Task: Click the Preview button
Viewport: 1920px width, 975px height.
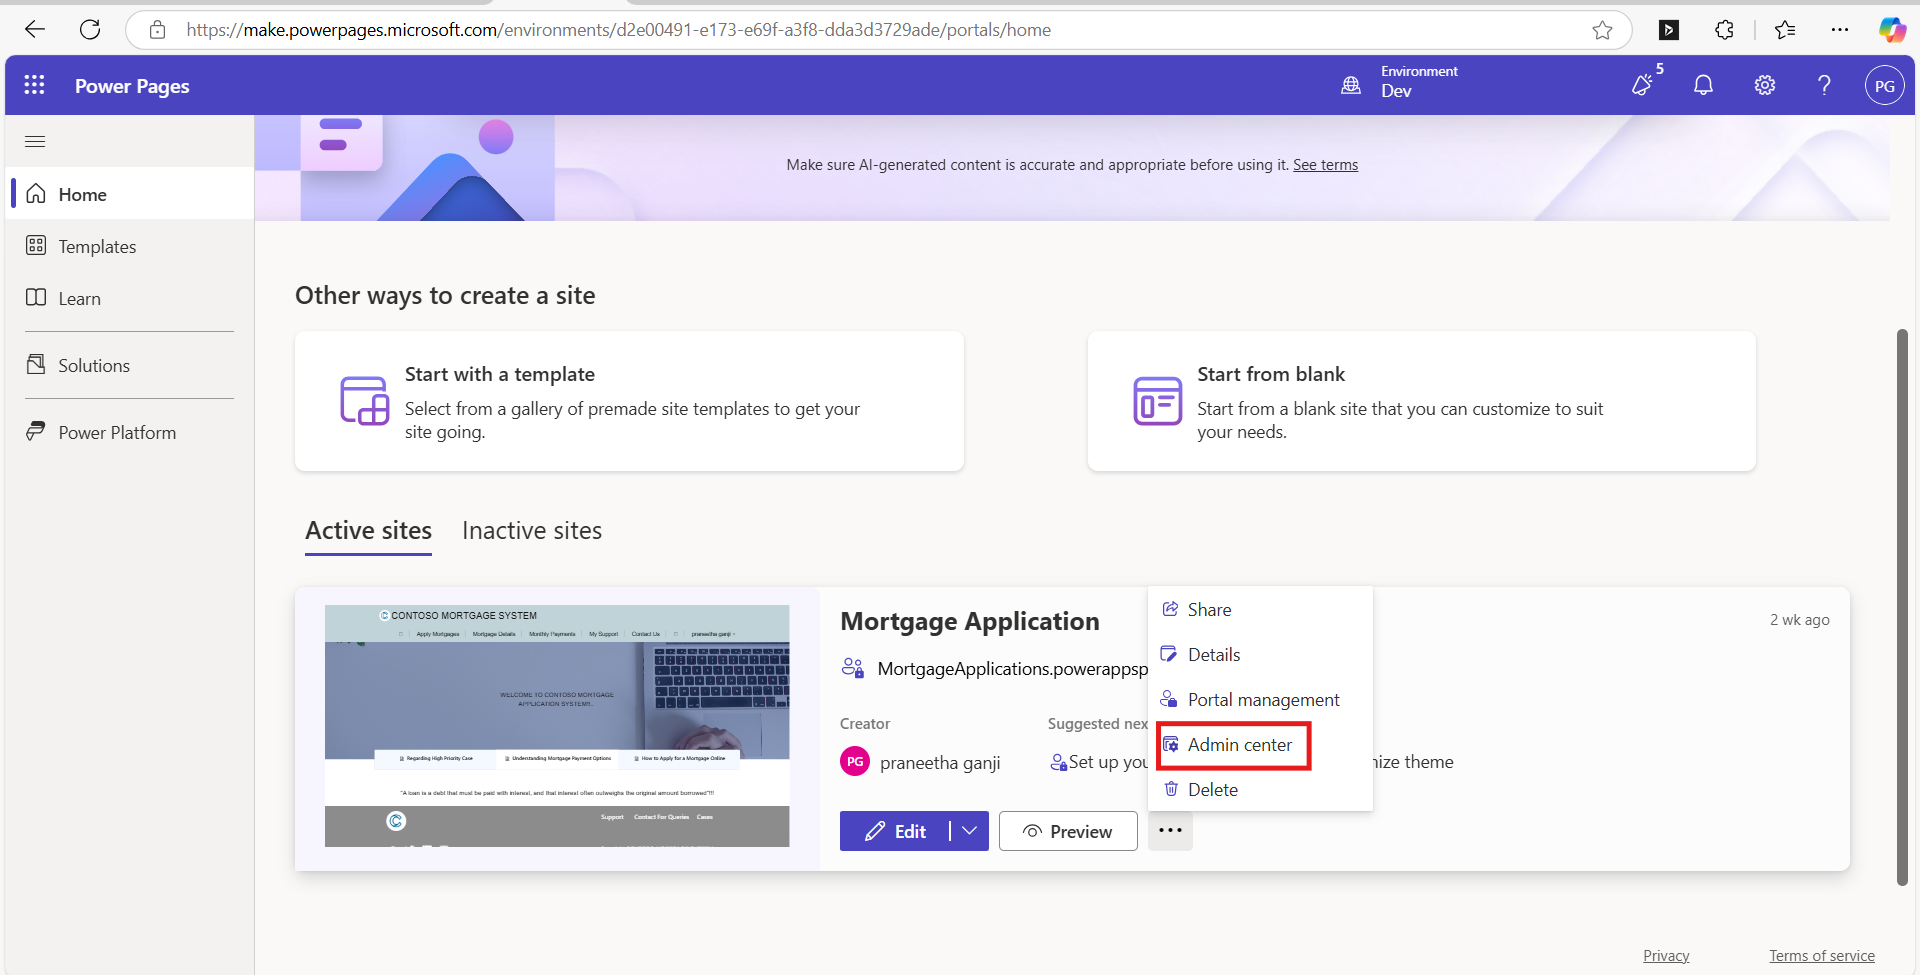Action: (x=1067, y=831)
